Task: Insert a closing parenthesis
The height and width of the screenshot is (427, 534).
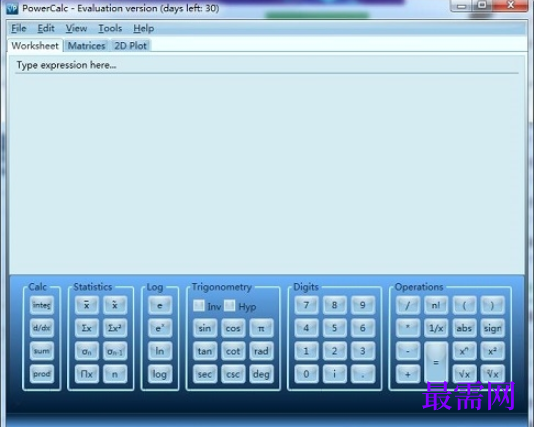Action: 492,305
